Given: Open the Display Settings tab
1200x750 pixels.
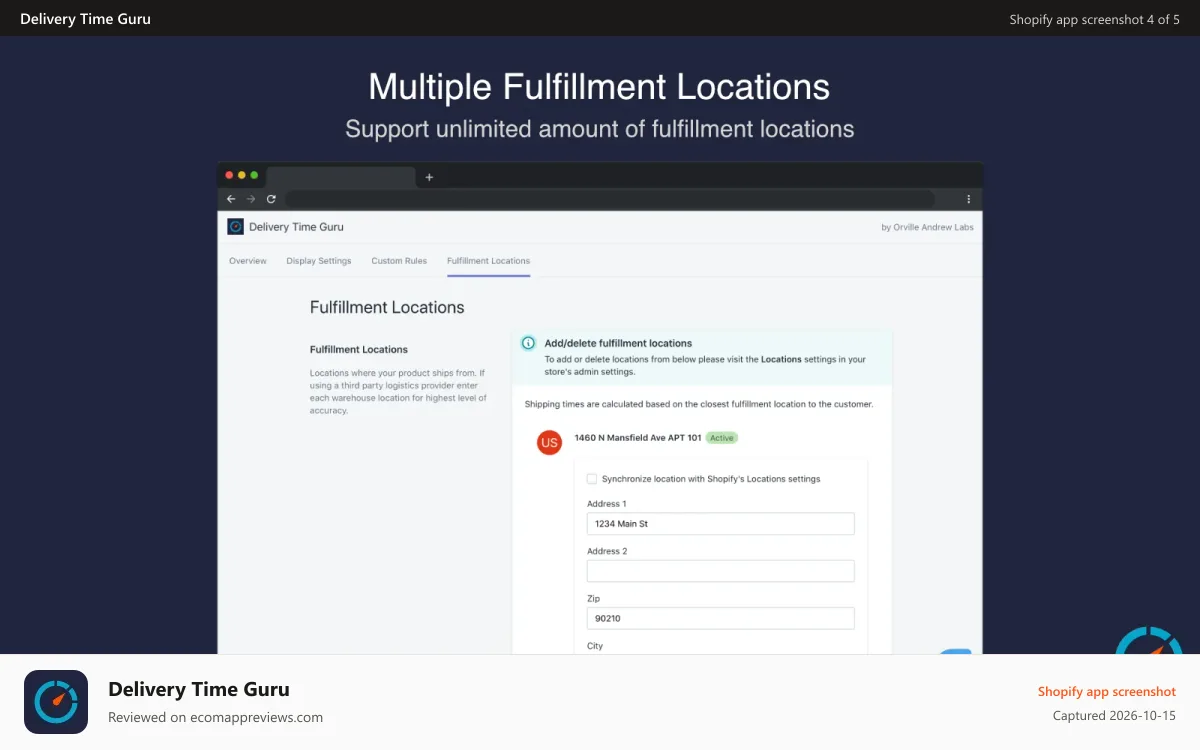Looking at the screenshot, I should click(x=319, y=261).
